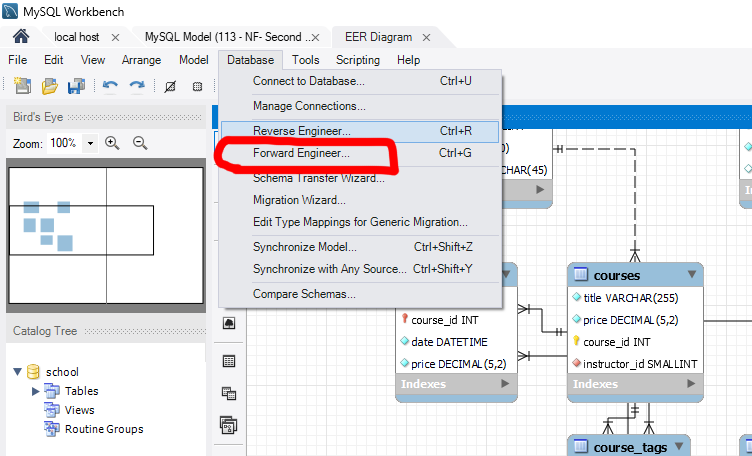This screenshot has height=456, width=752.
Task: Expand the Tables node in Catalog Tree
Action: 35,391
